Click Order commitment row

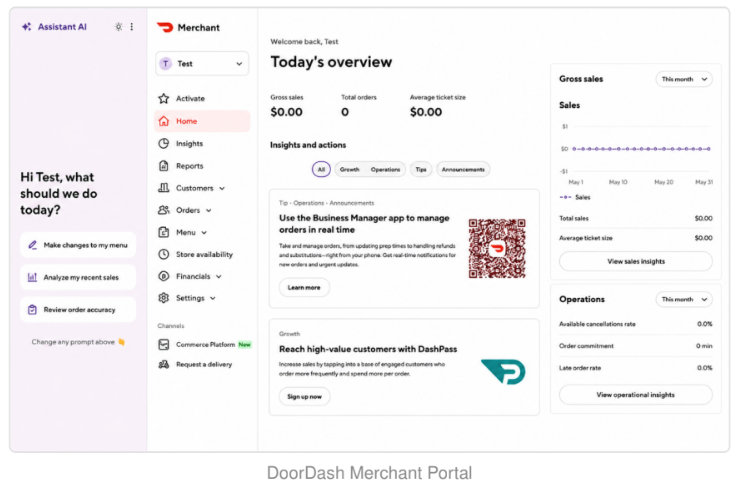coord(635,346)
